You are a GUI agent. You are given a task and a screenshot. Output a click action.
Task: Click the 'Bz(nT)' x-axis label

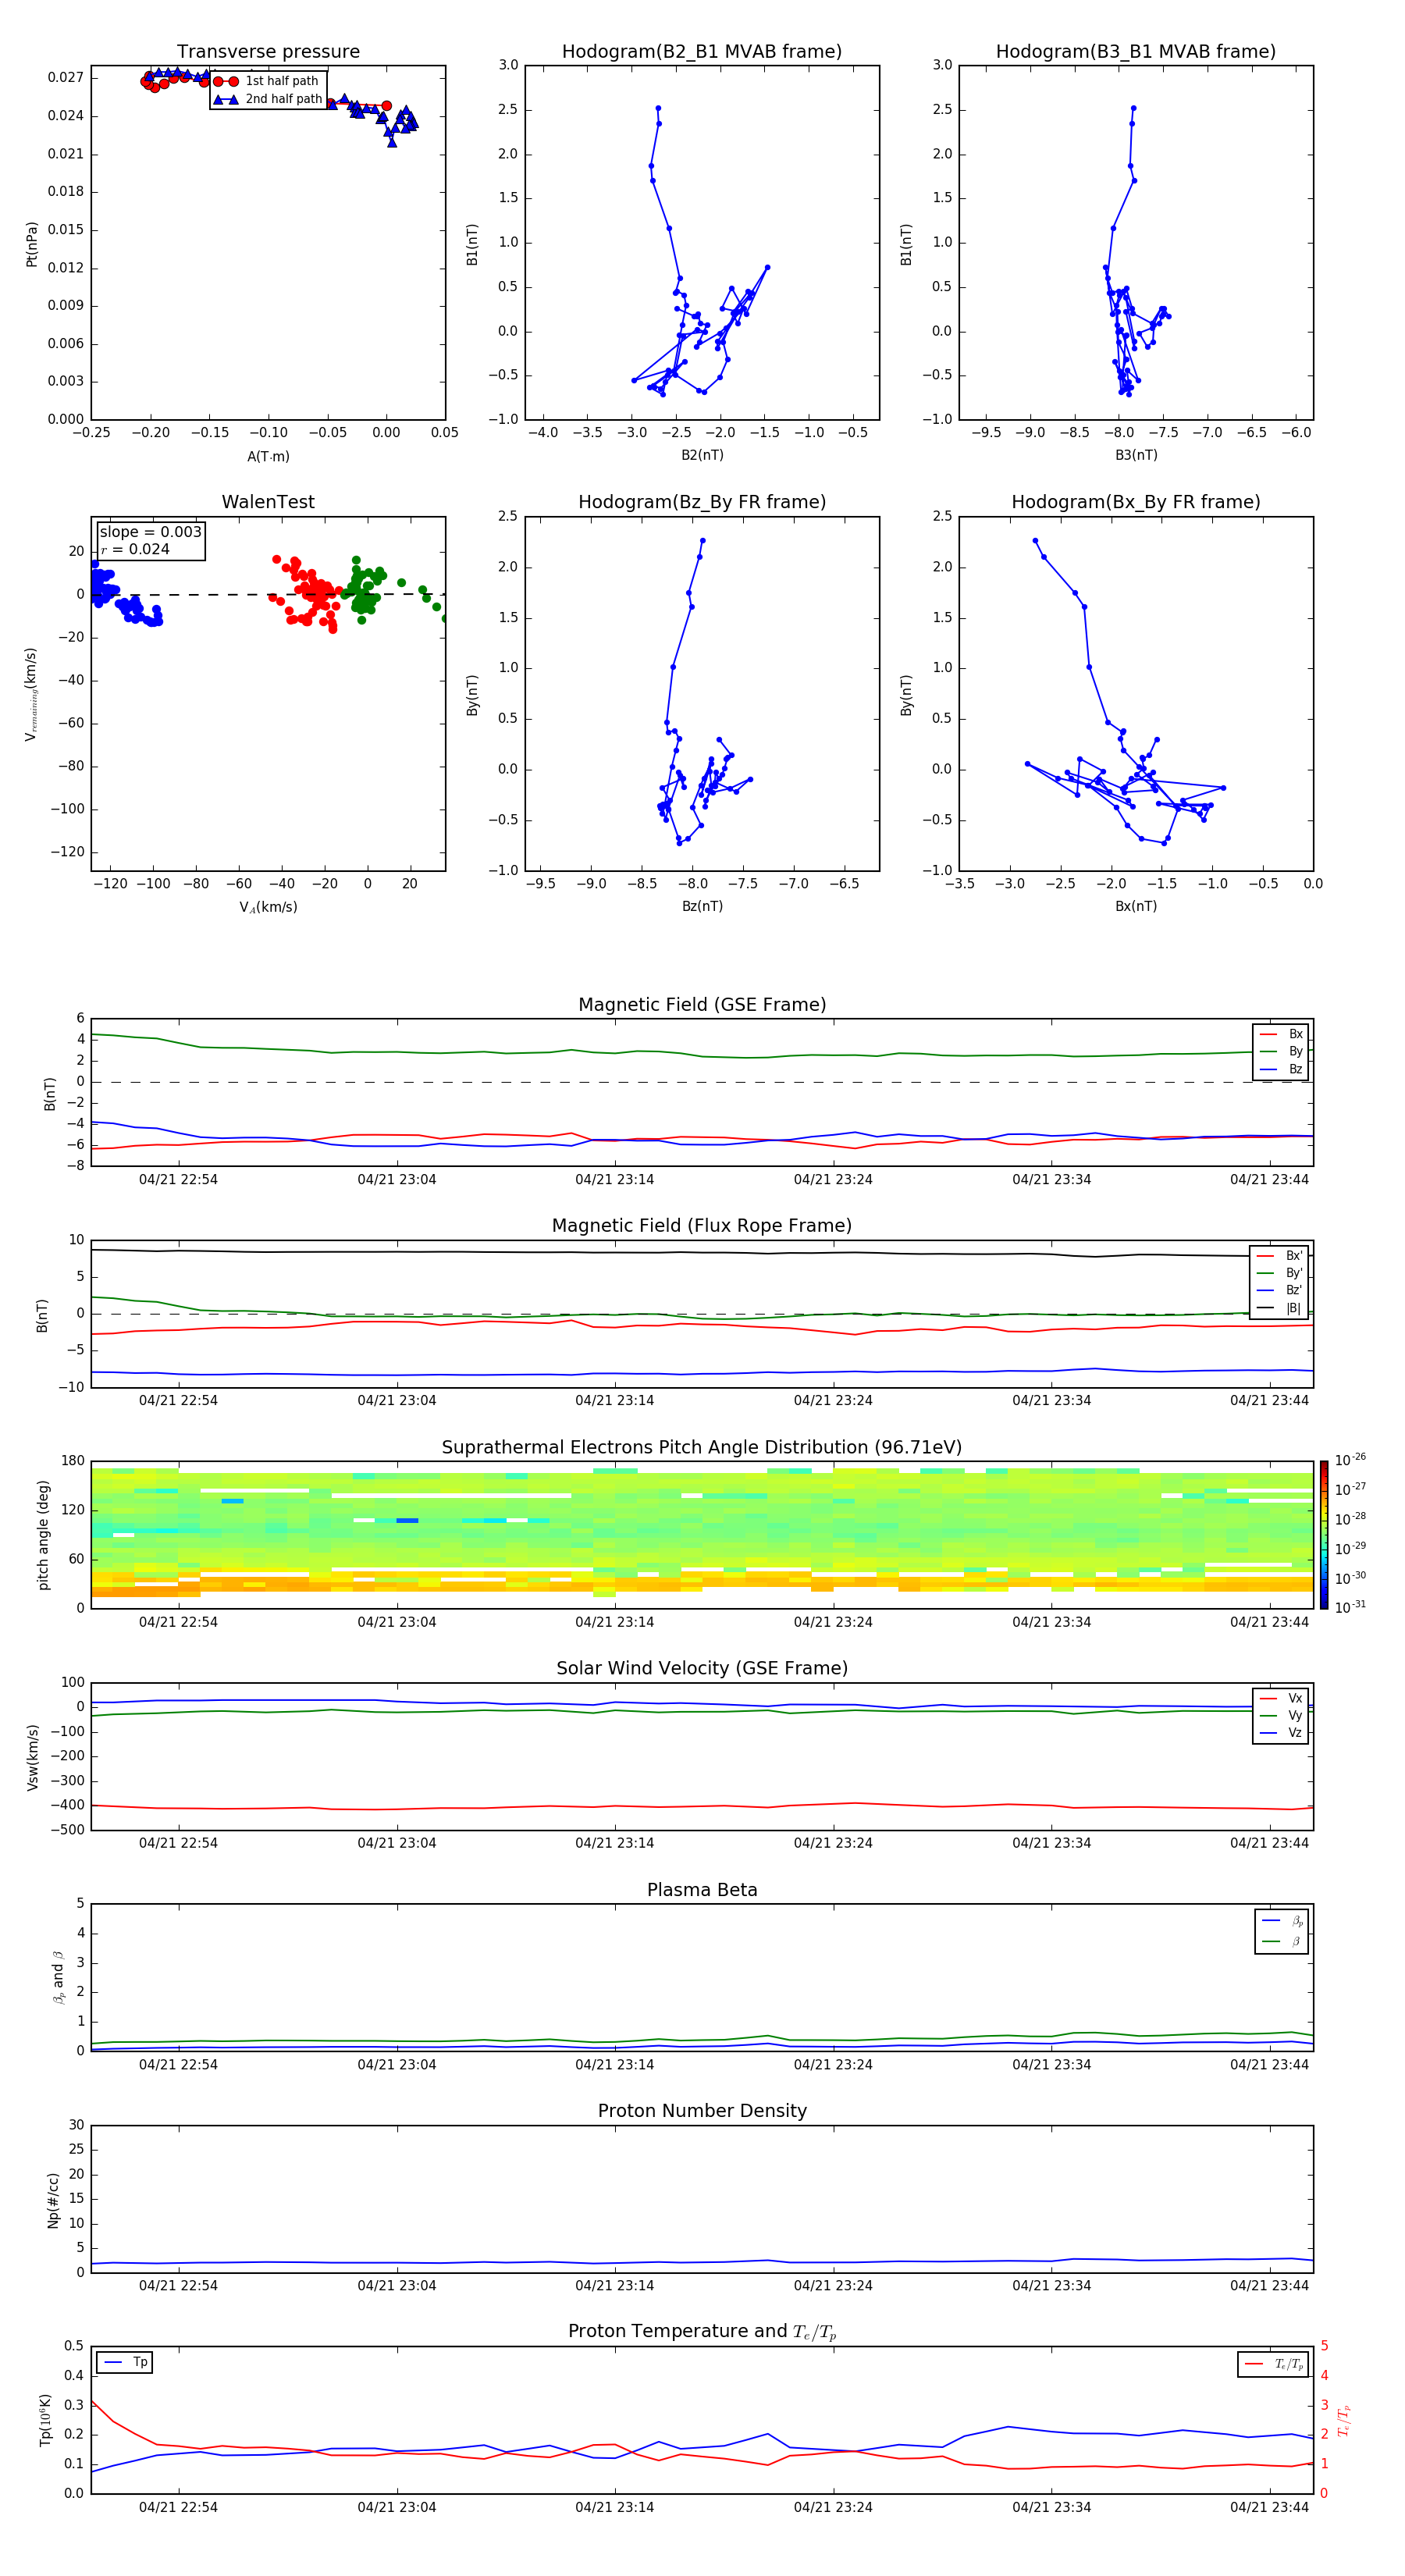click(702, 906)
